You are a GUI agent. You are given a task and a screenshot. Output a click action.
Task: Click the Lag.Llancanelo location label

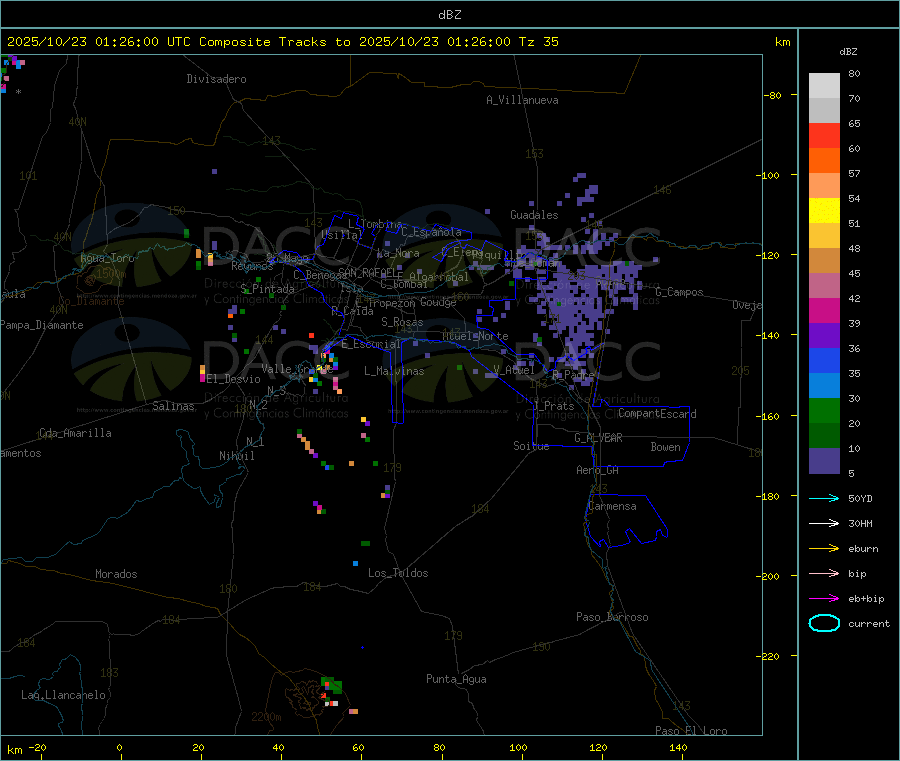(63, 695)
